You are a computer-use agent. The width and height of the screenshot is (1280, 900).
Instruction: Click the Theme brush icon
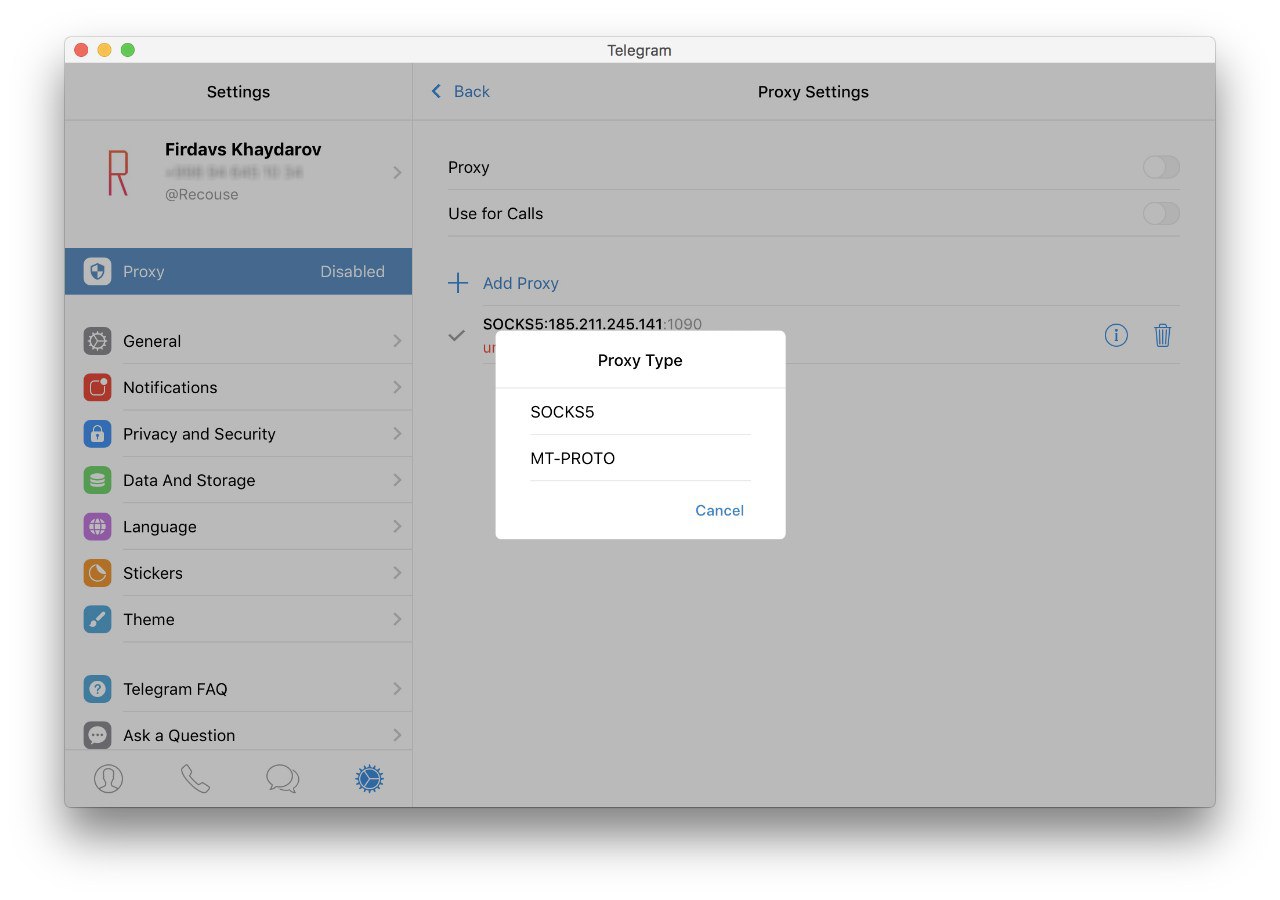point(97,619)
